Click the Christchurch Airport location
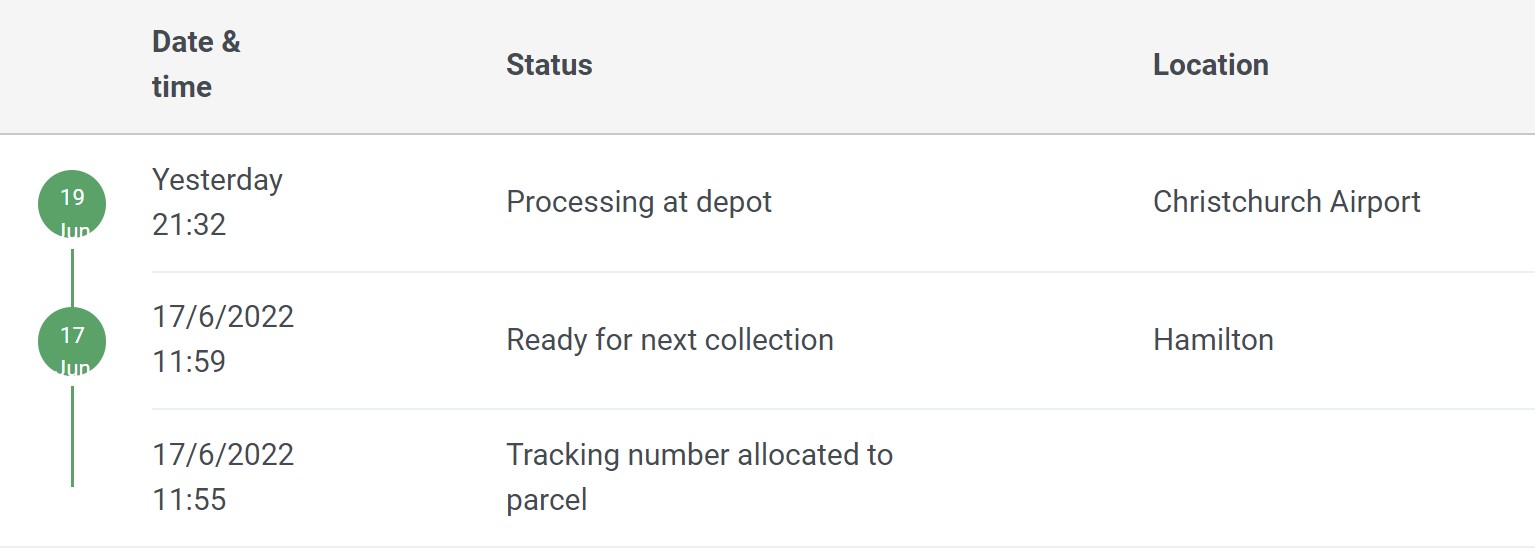Screen dimensions: 1535x552 [x=1286, y=202]
